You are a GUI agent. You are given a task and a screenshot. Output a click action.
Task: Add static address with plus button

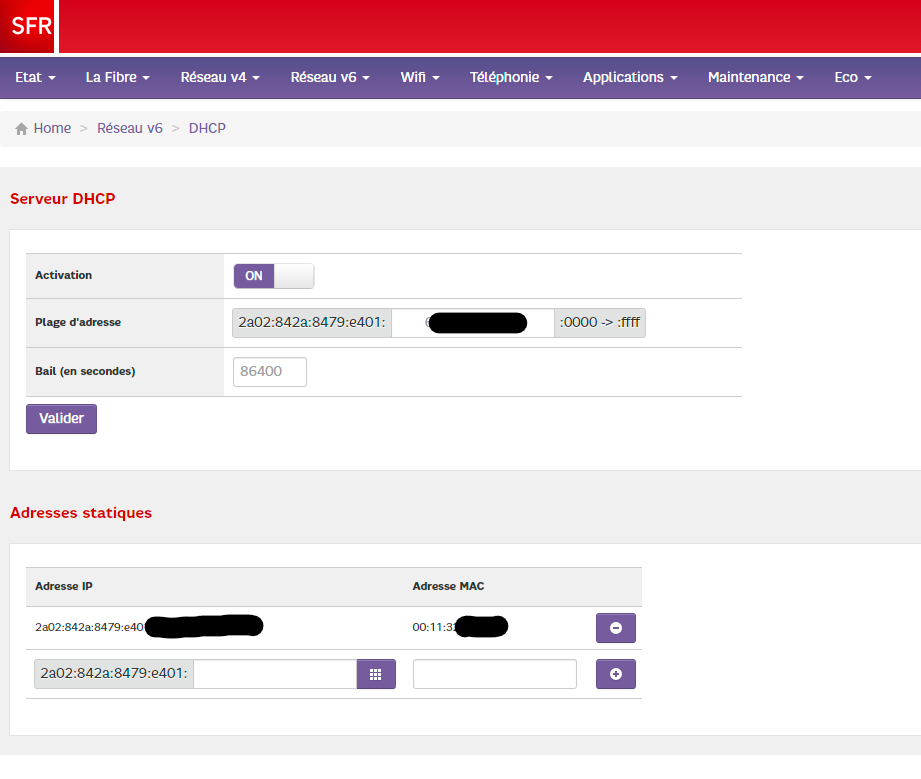615,674
